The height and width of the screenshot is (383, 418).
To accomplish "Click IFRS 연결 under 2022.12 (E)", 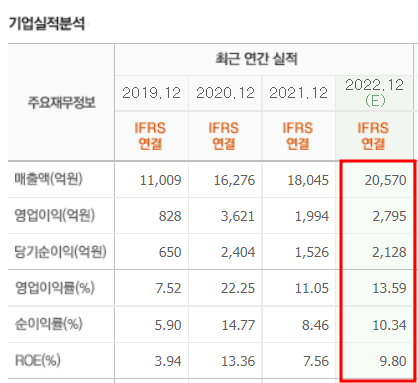I will (373, 136).
